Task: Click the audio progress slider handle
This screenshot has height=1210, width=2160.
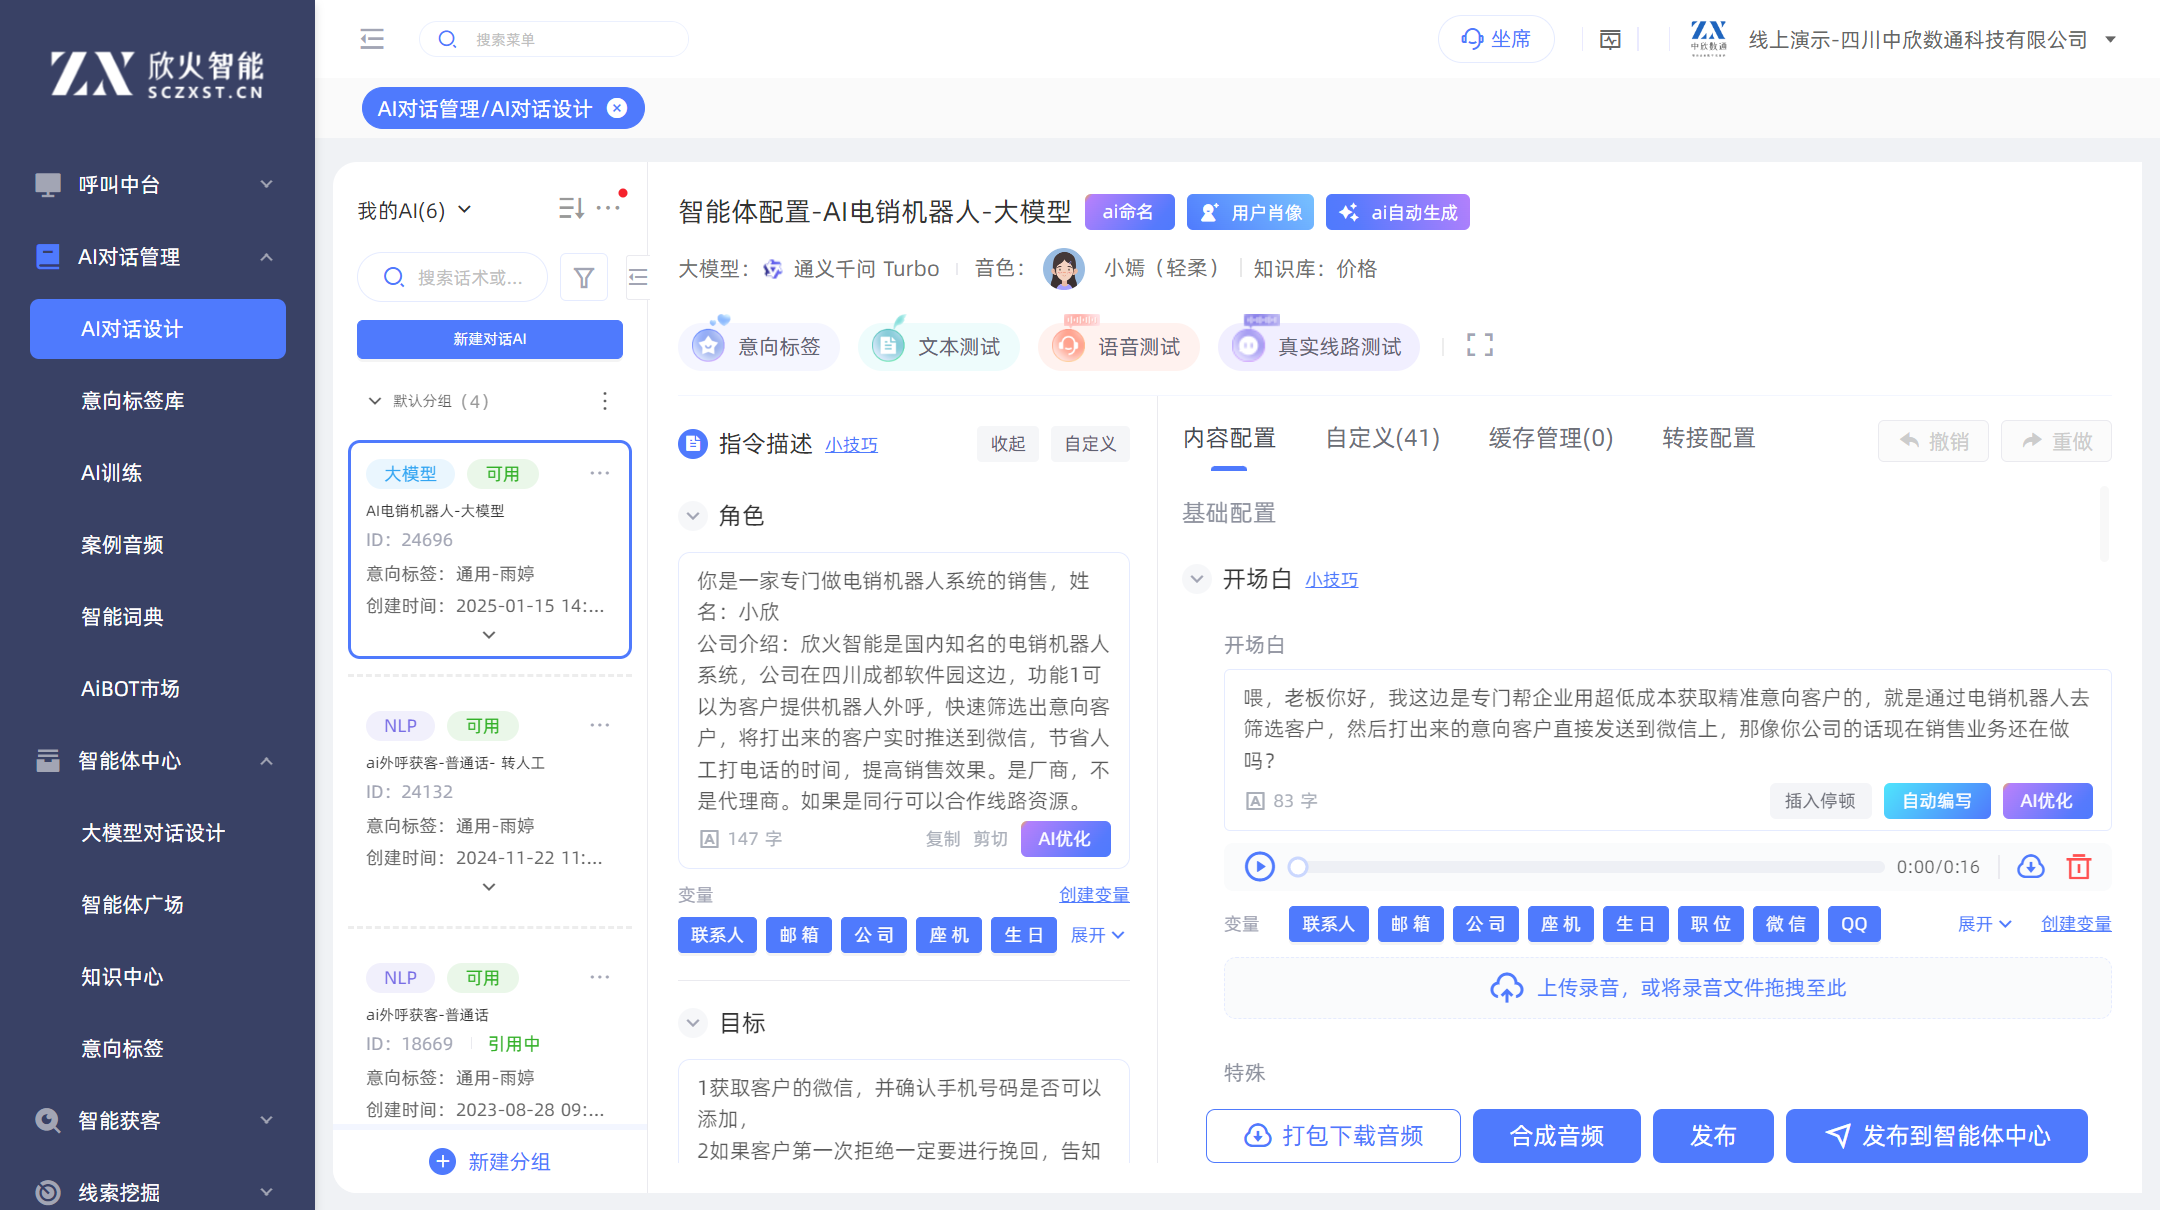Action: [x=1298, y=867]
